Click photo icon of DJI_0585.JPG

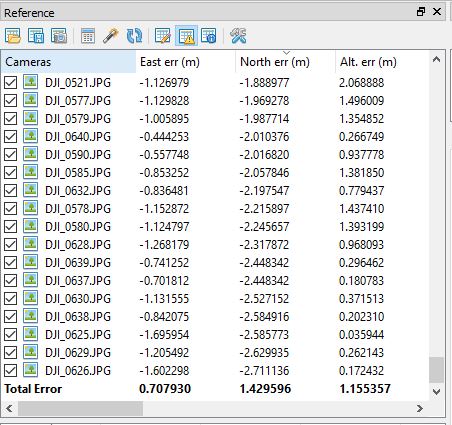(30, 172)
